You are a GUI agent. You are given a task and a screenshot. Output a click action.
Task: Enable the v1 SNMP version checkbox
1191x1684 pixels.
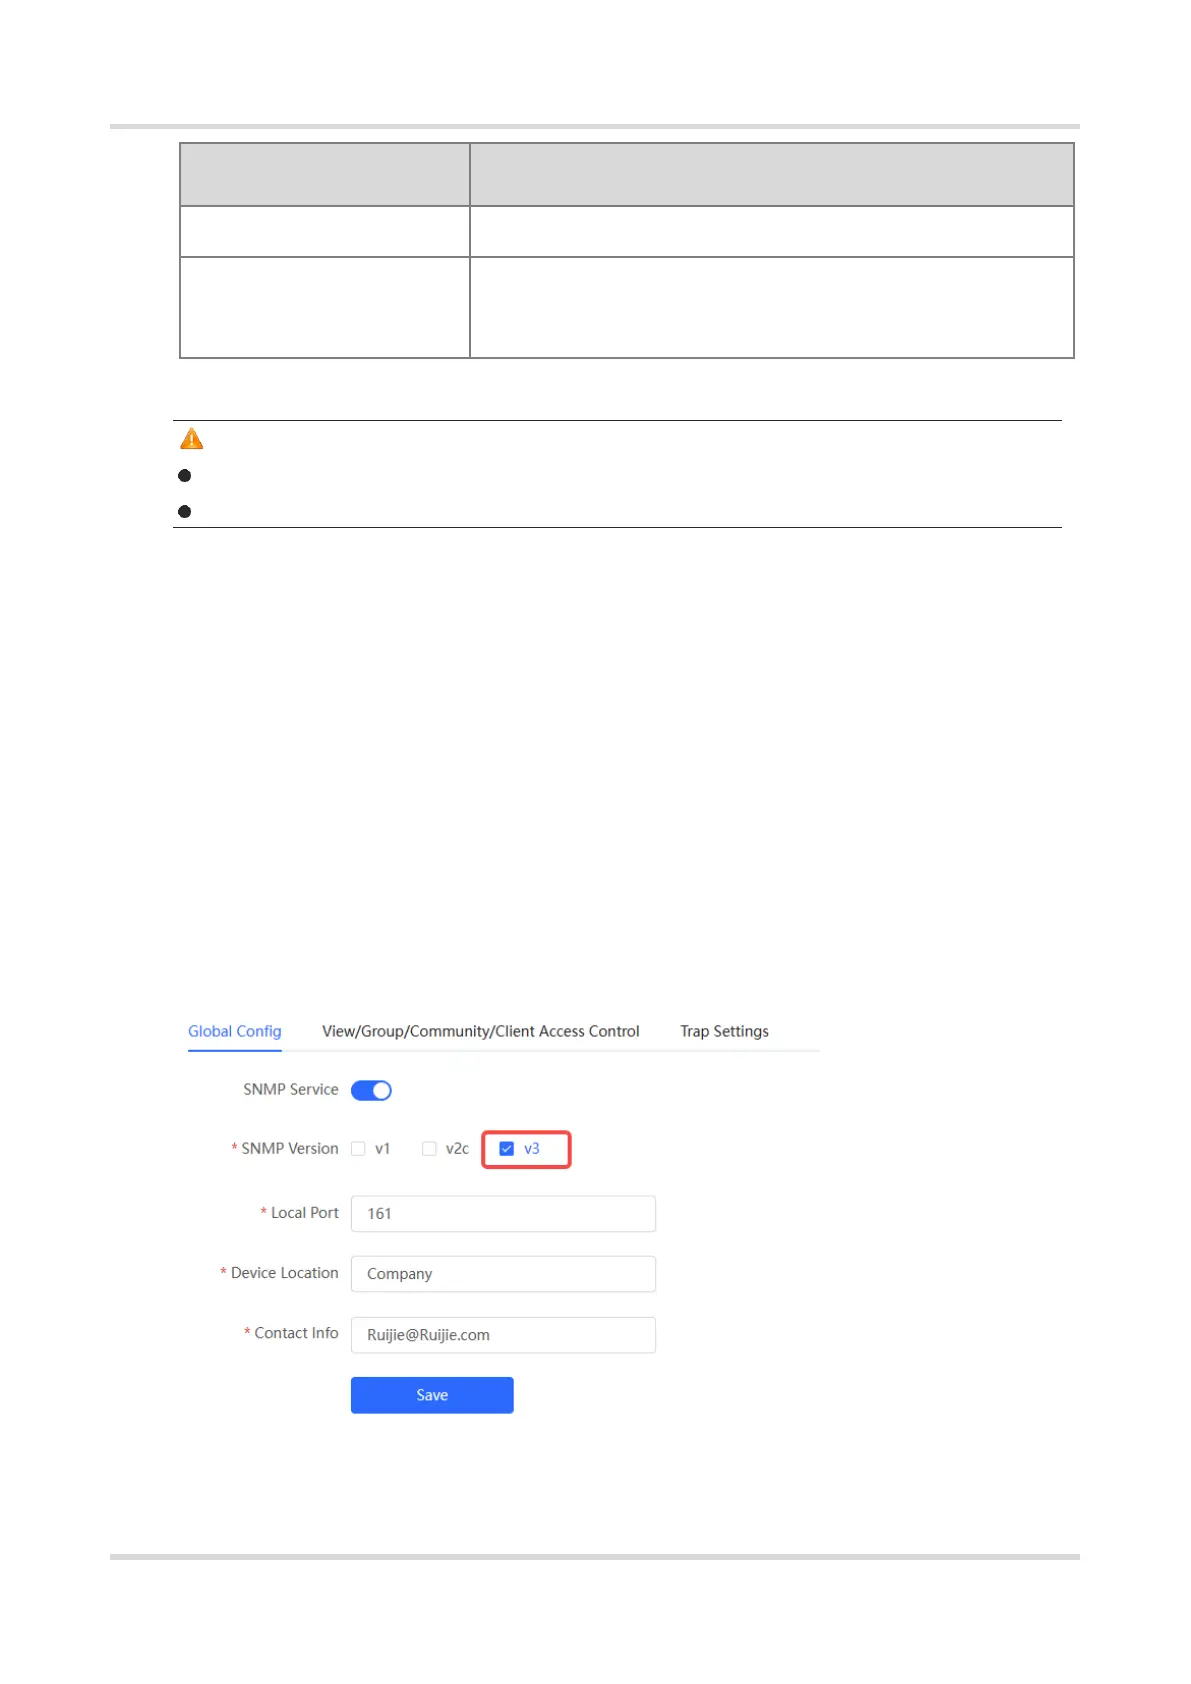pyautogui.click(x=358, y=1149)
